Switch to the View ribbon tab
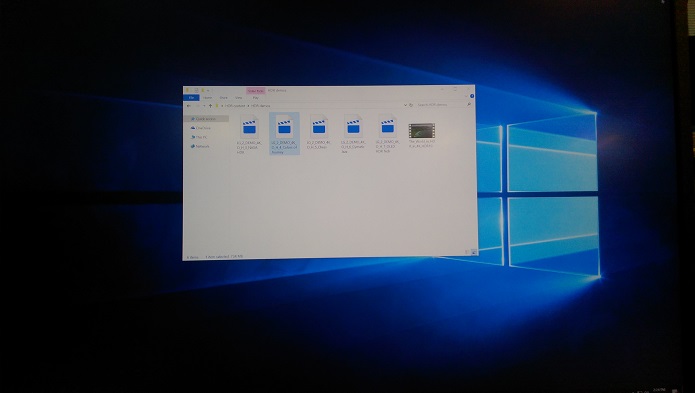The image size is (695, 393). (x=238, y=97)
